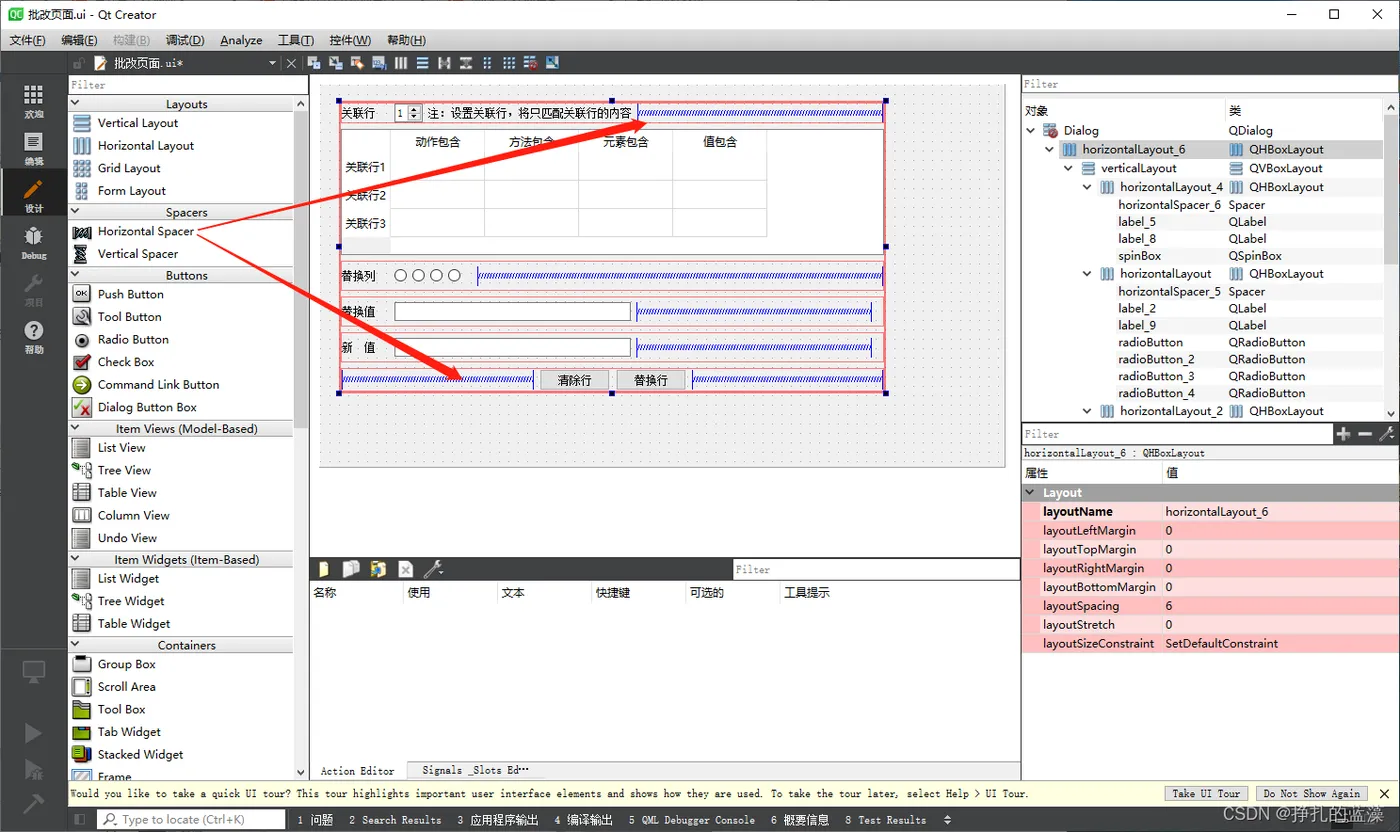This screenshot has width=1400, height=832.
Task: Activate Edit Tab Order mode in toolbar
Action: [x=379, y=63]
